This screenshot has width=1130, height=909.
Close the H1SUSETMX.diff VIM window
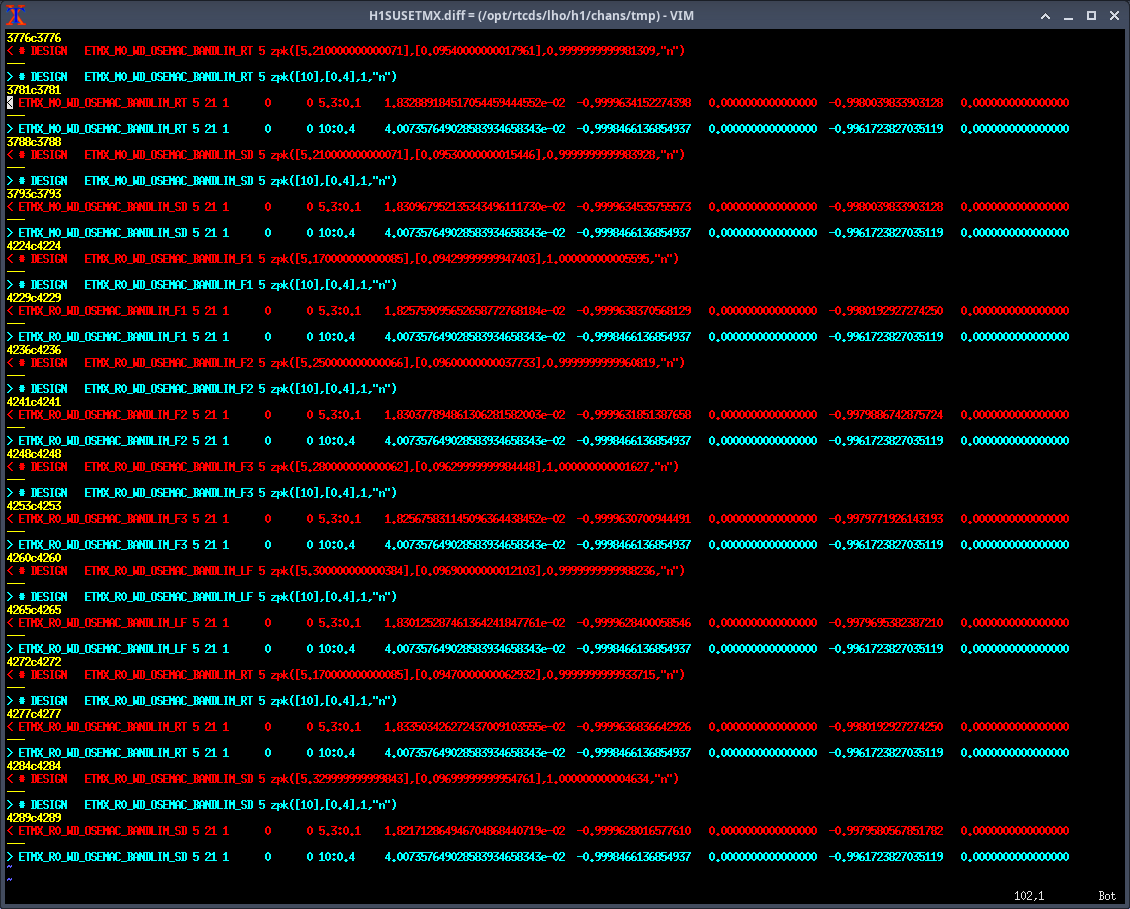click(1113, 15)
